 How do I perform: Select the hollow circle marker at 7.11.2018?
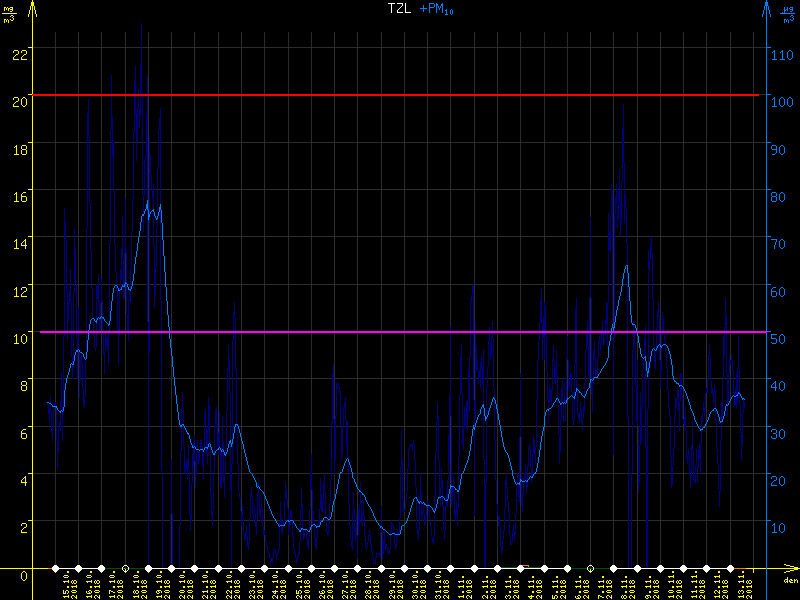[x=590, y=568]
